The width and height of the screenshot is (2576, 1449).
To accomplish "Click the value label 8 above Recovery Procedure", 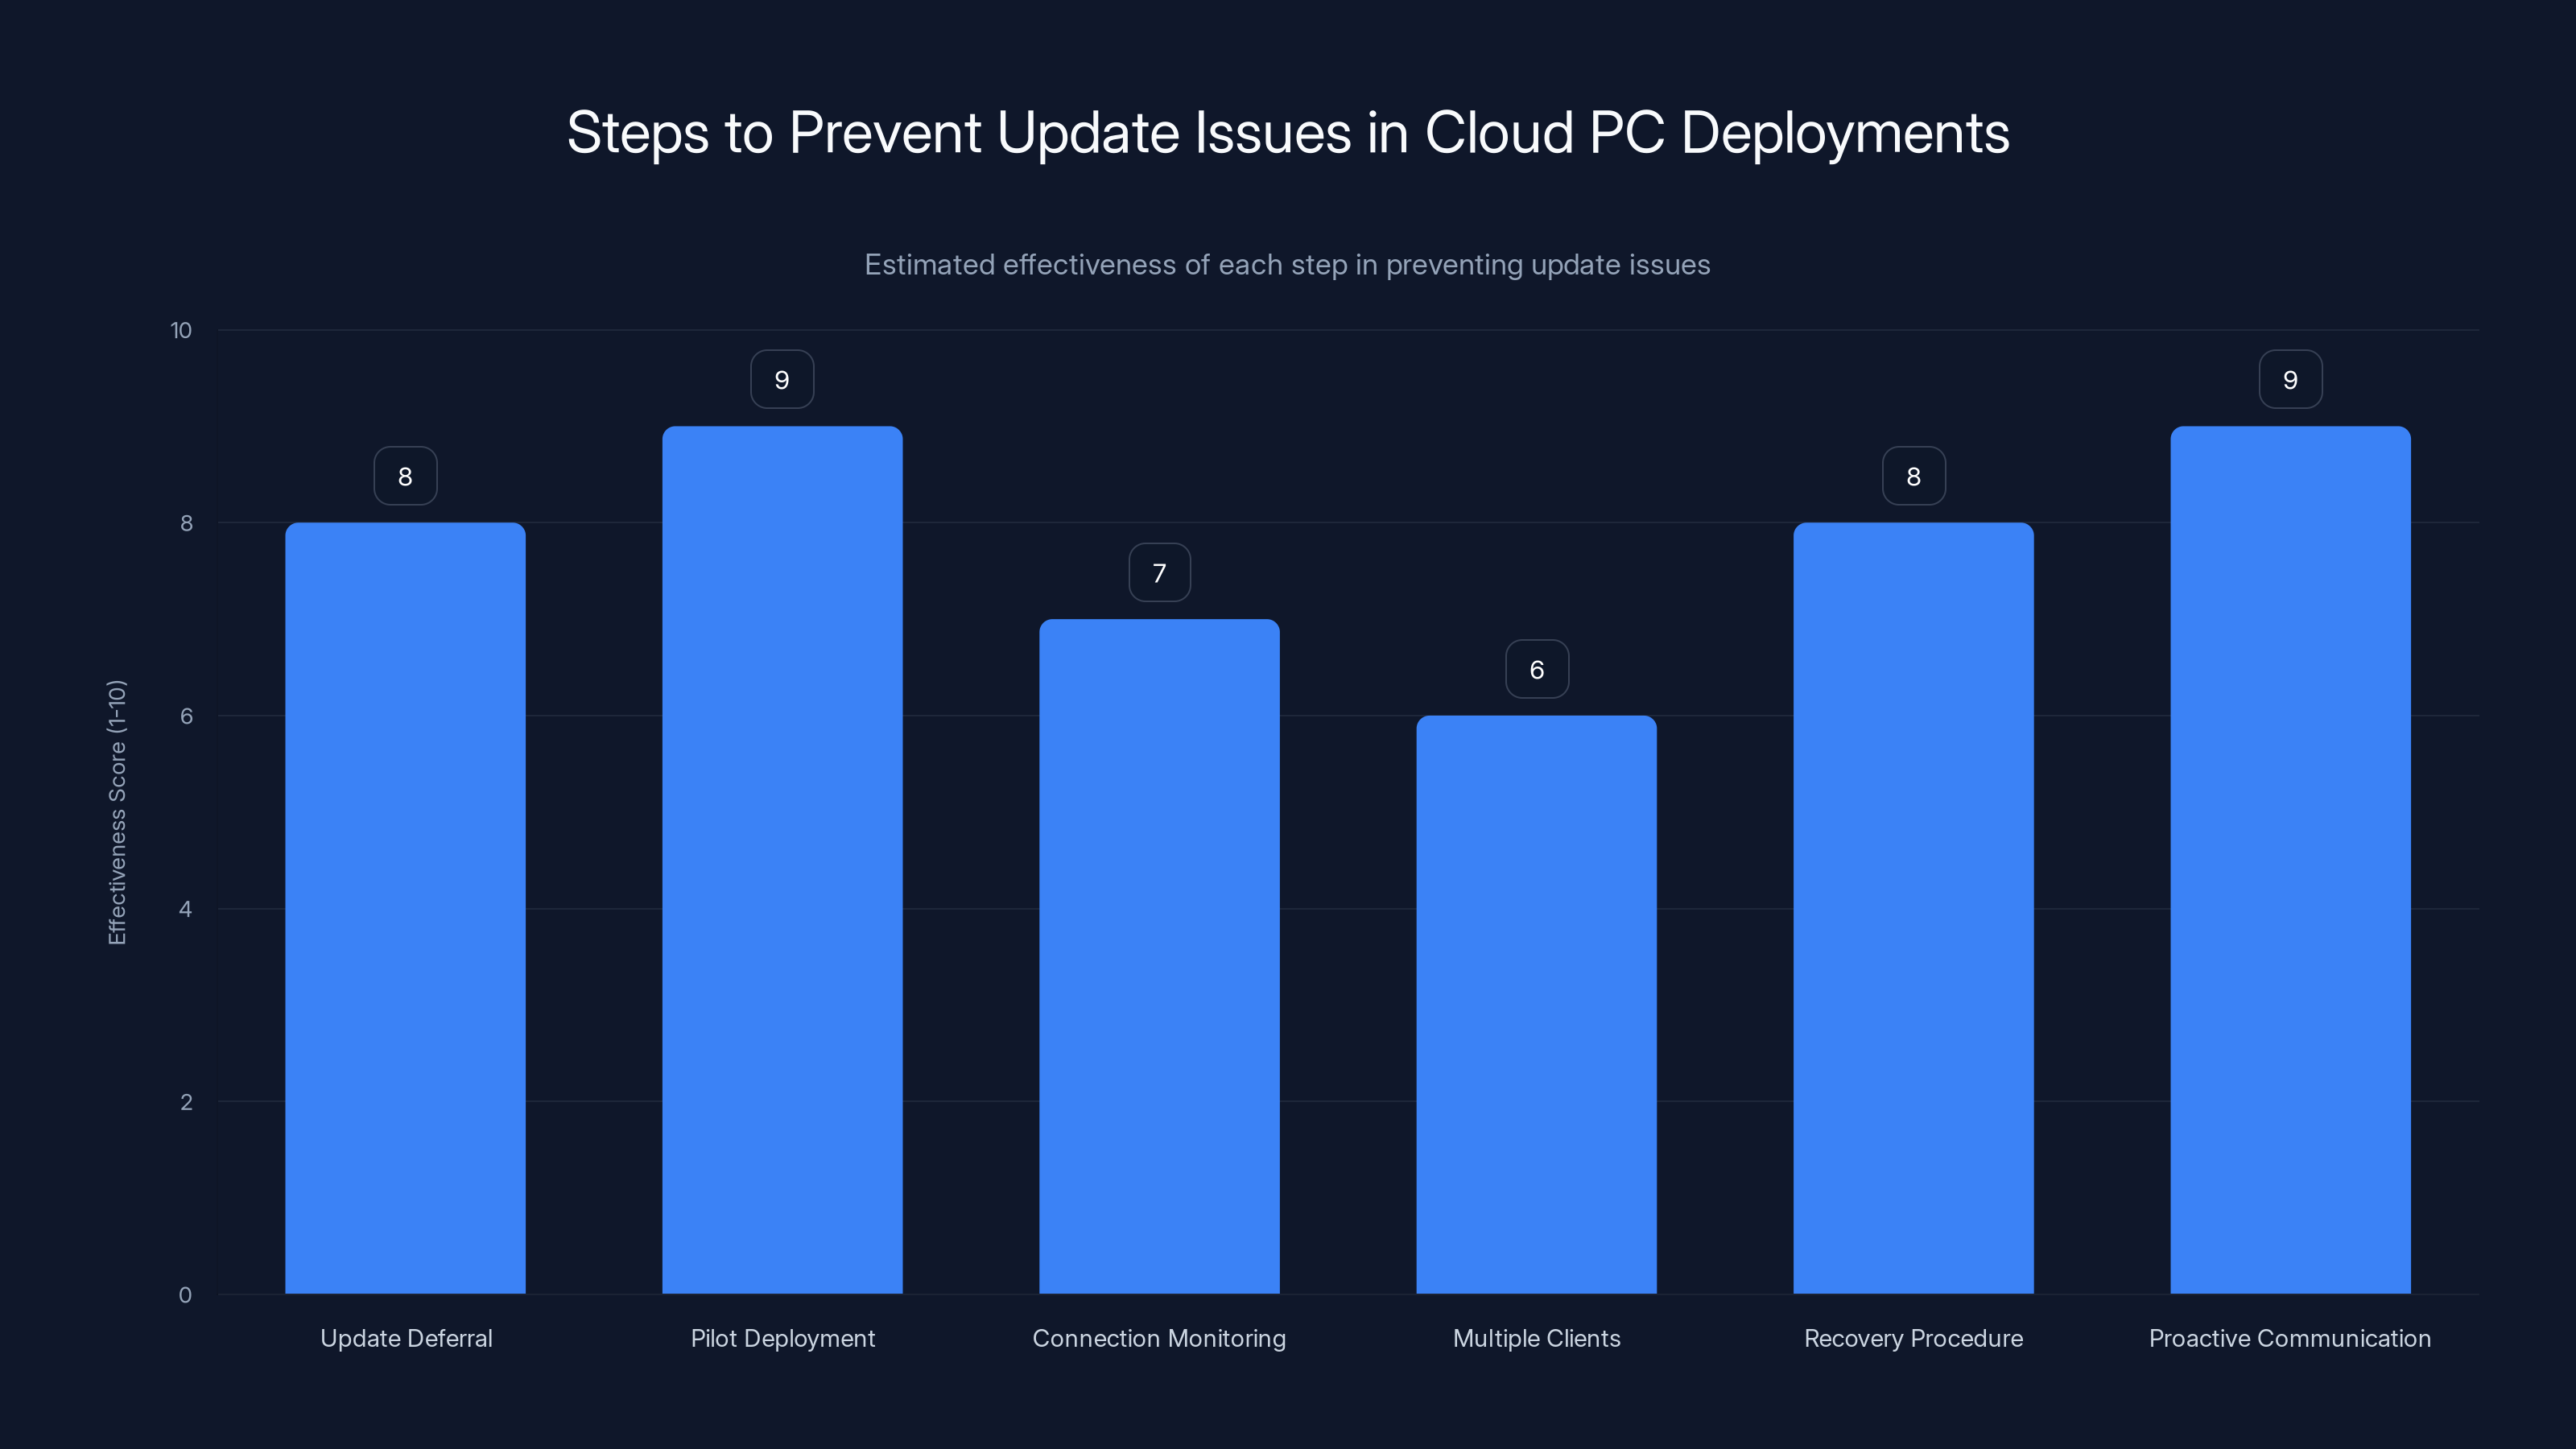I will [1913, 475].
